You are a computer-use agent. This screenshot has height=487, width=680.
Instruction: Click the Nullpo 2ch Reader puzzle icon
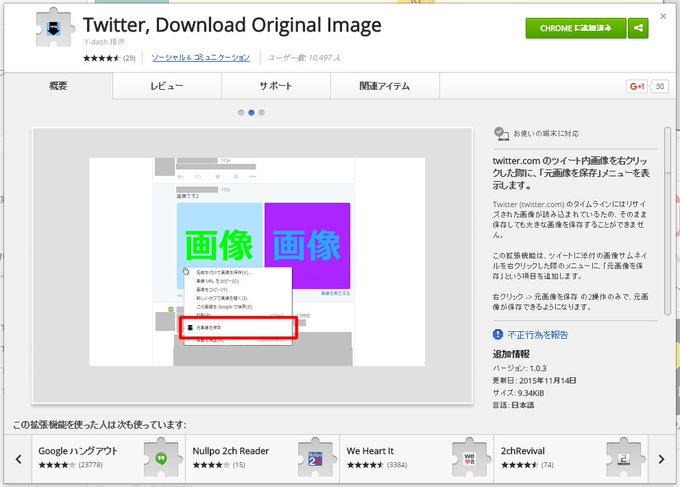[315, 458]
